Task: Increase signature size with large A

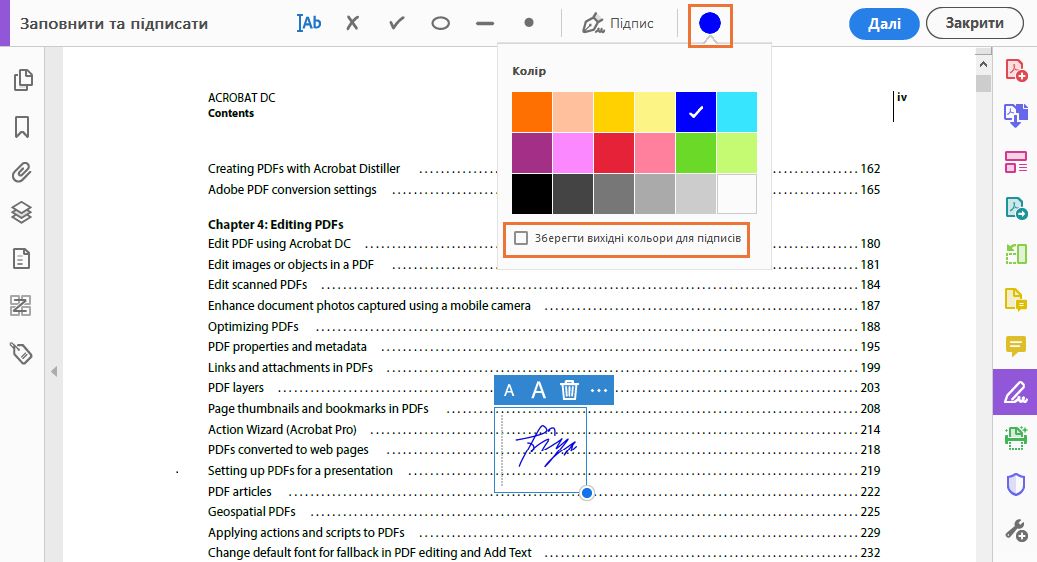Action: coord(538,390)
